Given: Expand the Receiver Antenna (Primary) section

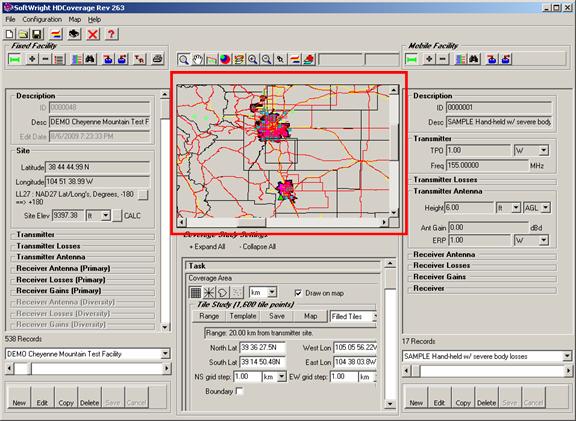Looking at the screenshot, I should [63, 268].
